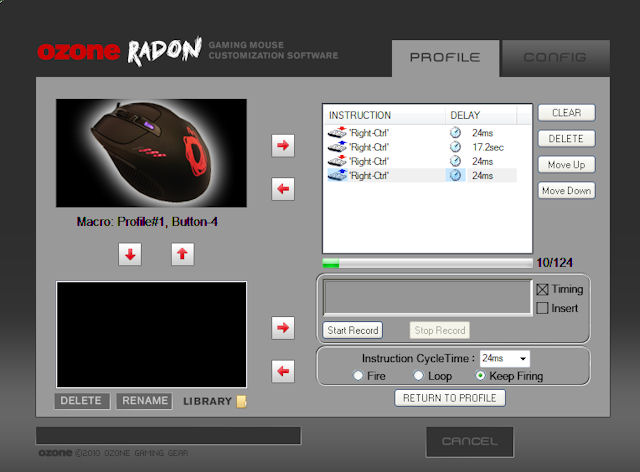The image size is (640, 472).
Task: Click the bottom status text bar
Action: [x=169, y=436]
